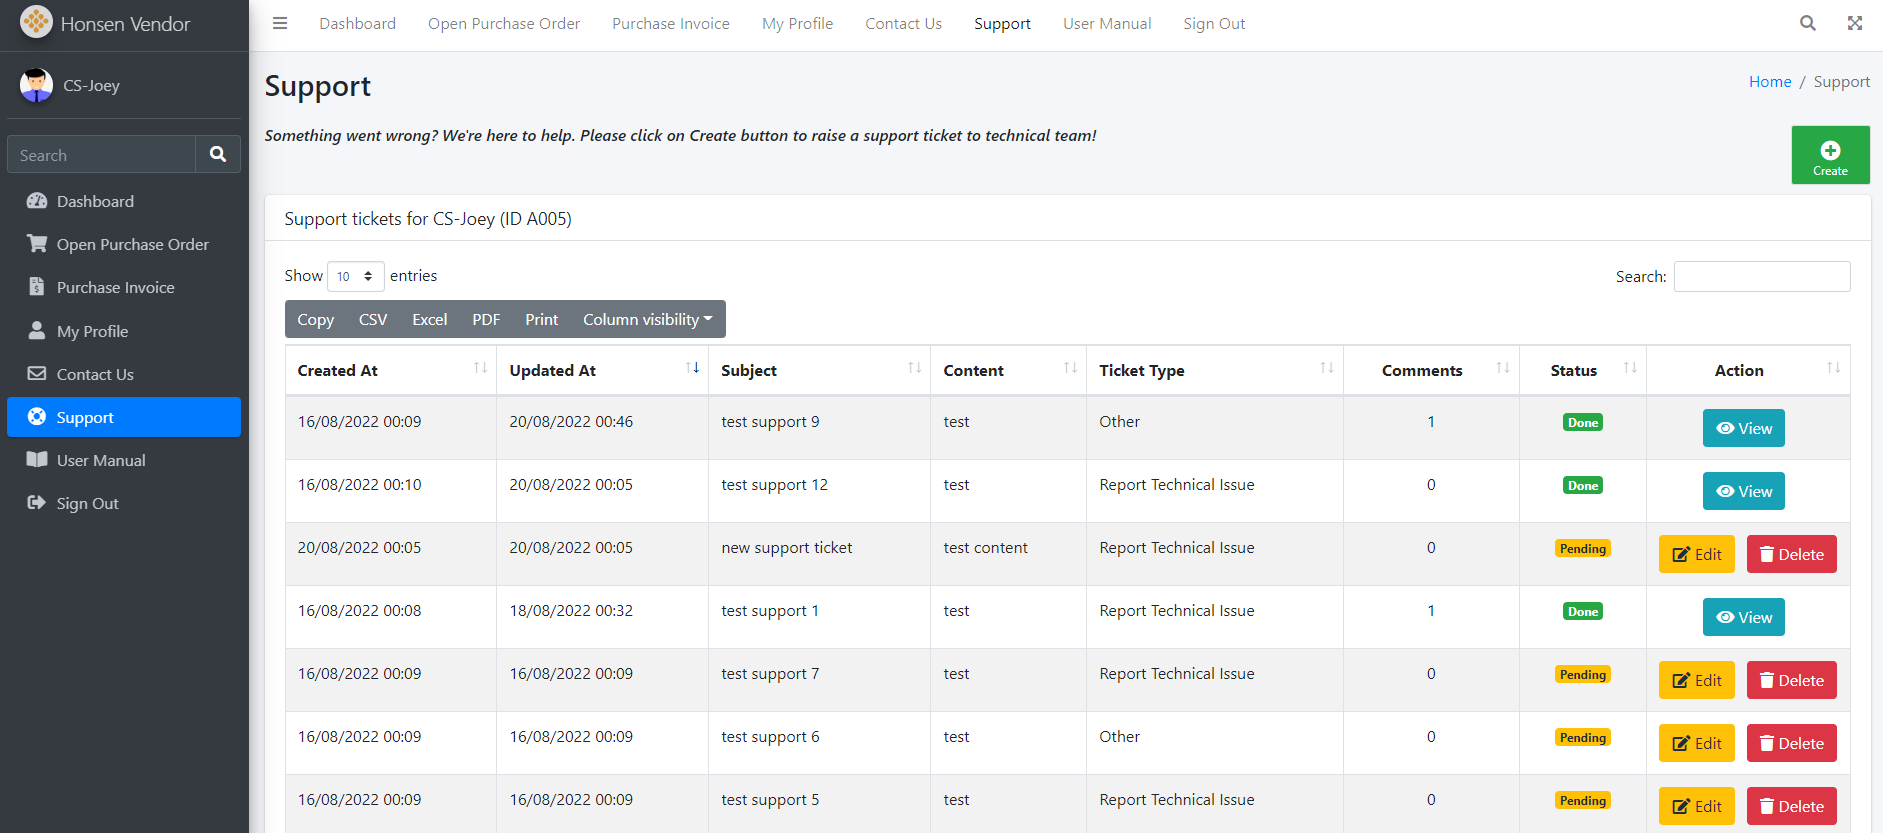Open the Column visibility dropdown
1883x833 pixels.
tap(647, 320)
